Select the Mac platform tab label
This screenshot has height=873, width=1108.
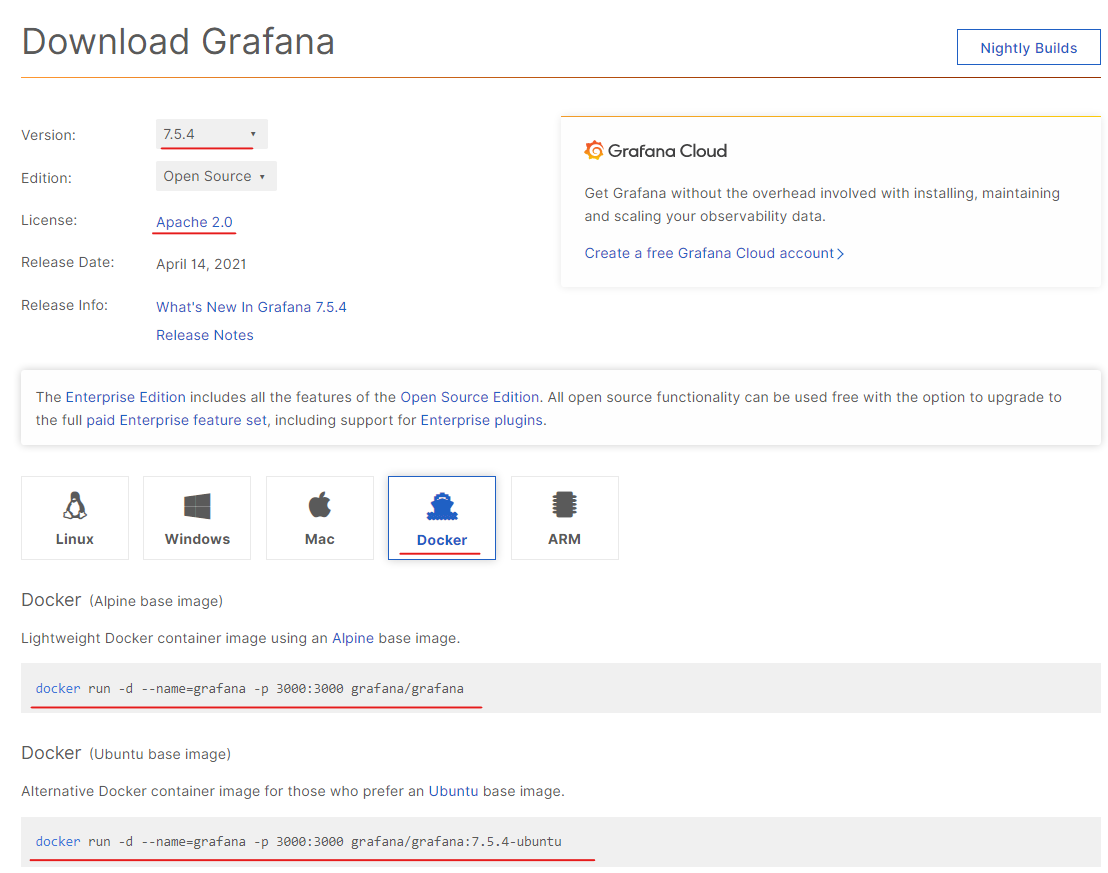319,539
